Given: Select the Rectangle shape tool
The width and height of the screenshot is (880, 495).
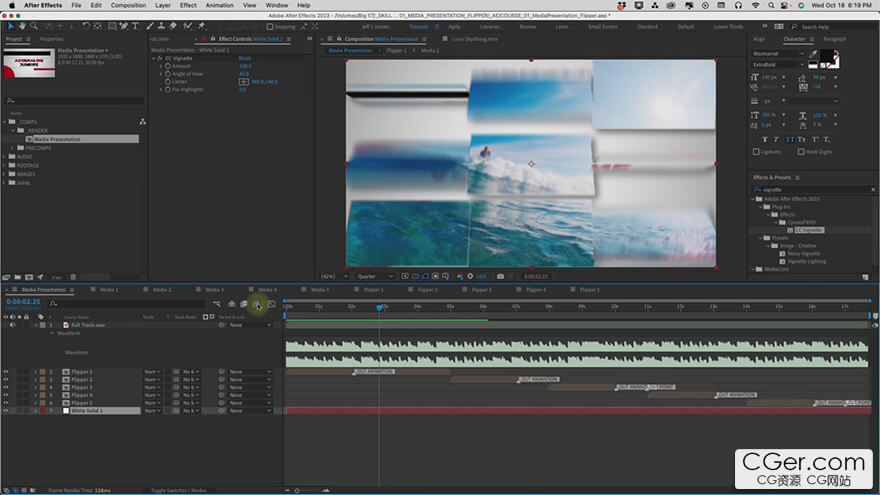Looking at the screenshot, I should pyautogui.click(x=112, y=26).
